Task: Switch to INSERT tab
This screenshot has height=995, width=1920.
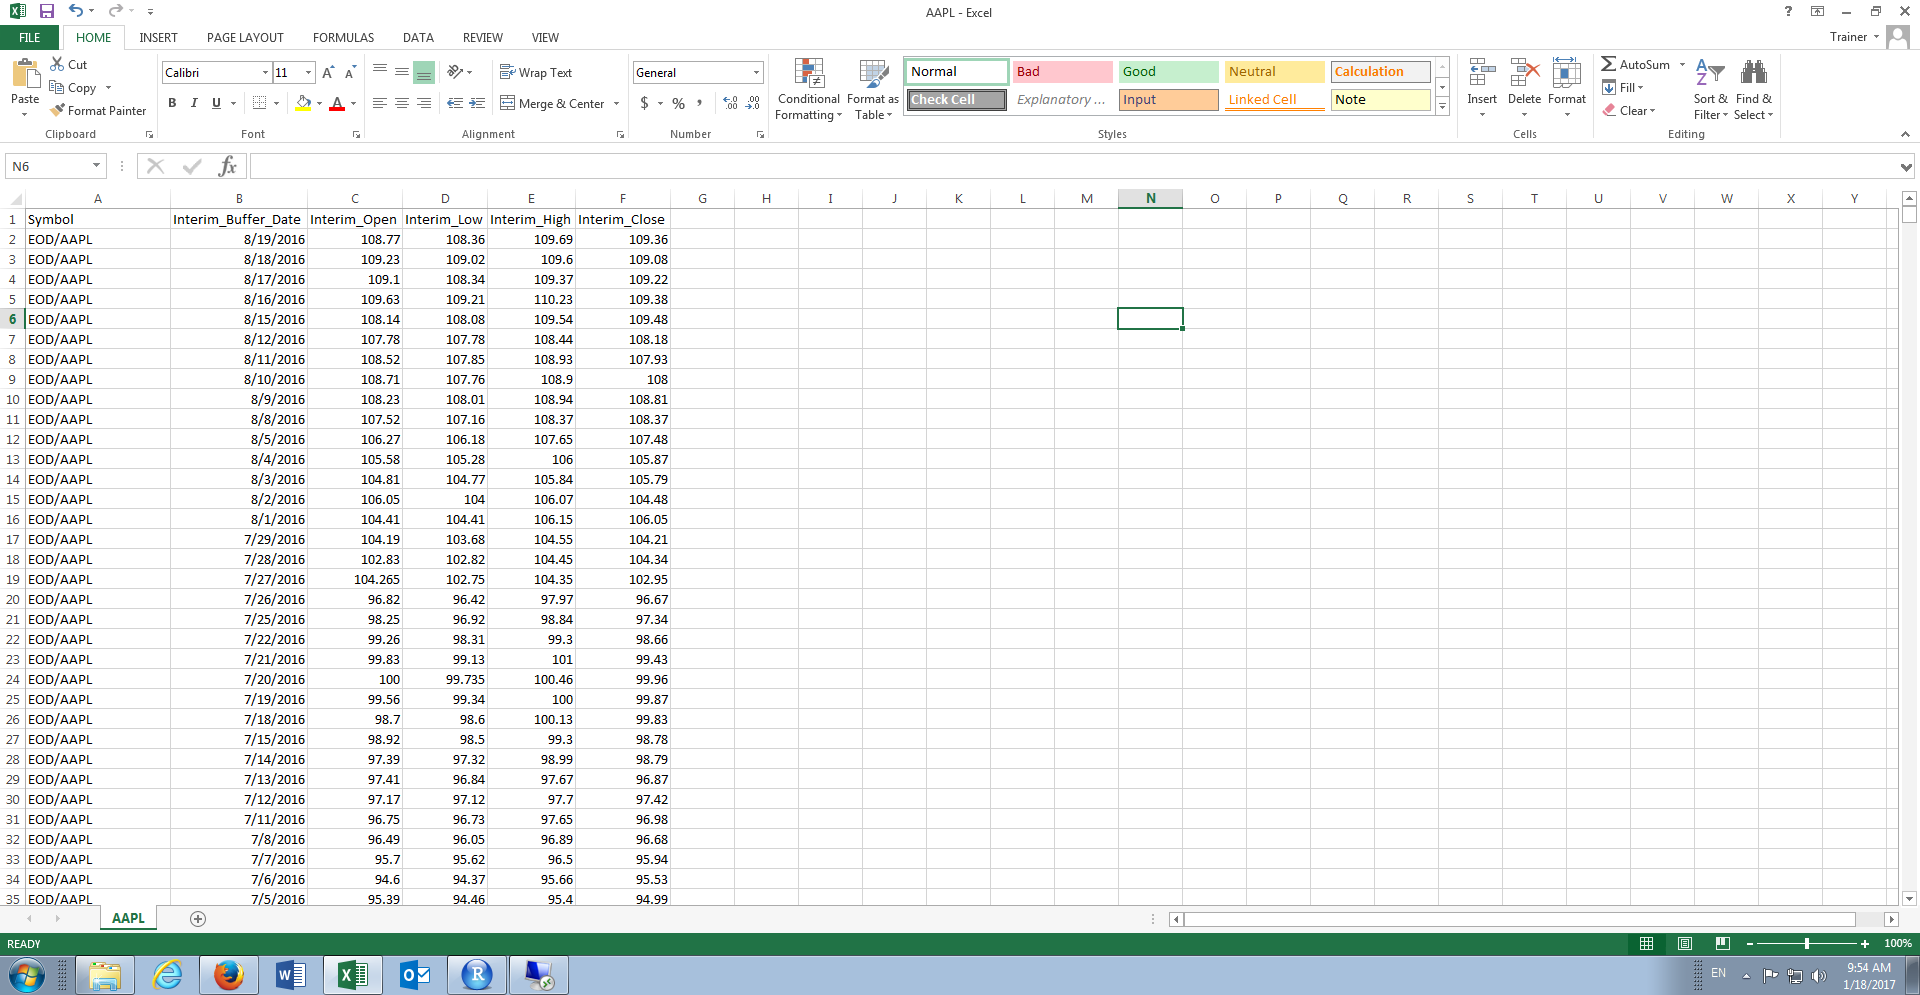Action: (x=158, y=38)
